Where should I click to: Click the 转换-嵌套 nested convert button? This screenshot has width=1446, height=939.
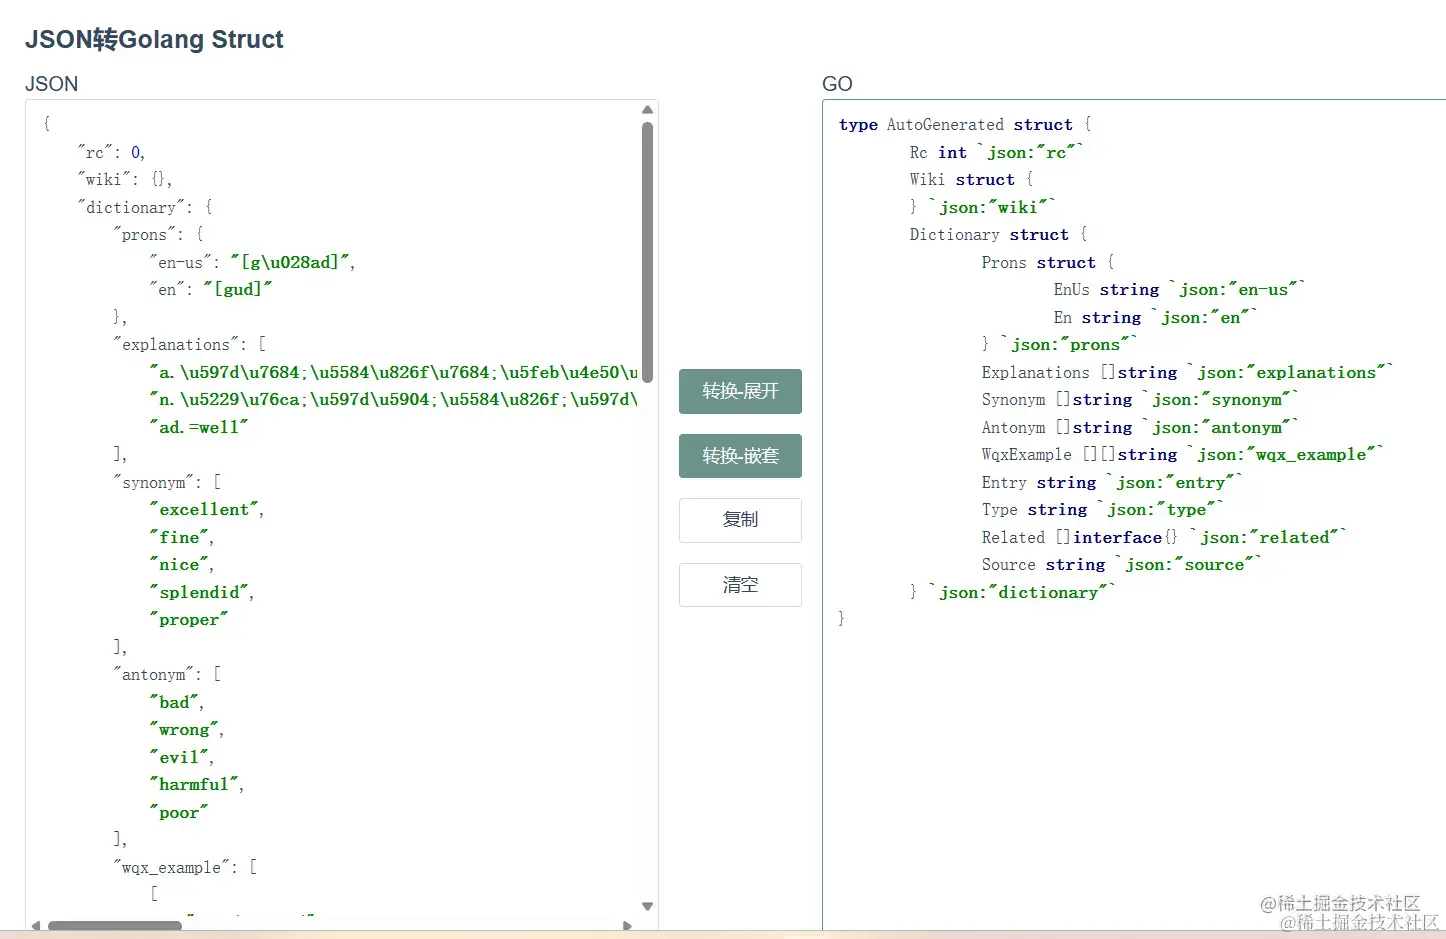click(x=740, y=456)
